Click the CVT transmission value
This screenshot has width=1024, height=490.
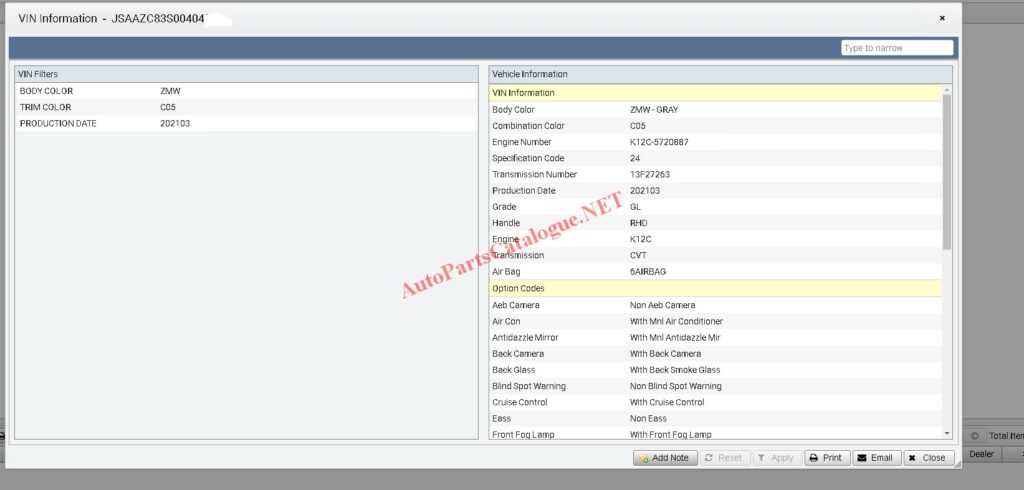(x=638, y=255)
